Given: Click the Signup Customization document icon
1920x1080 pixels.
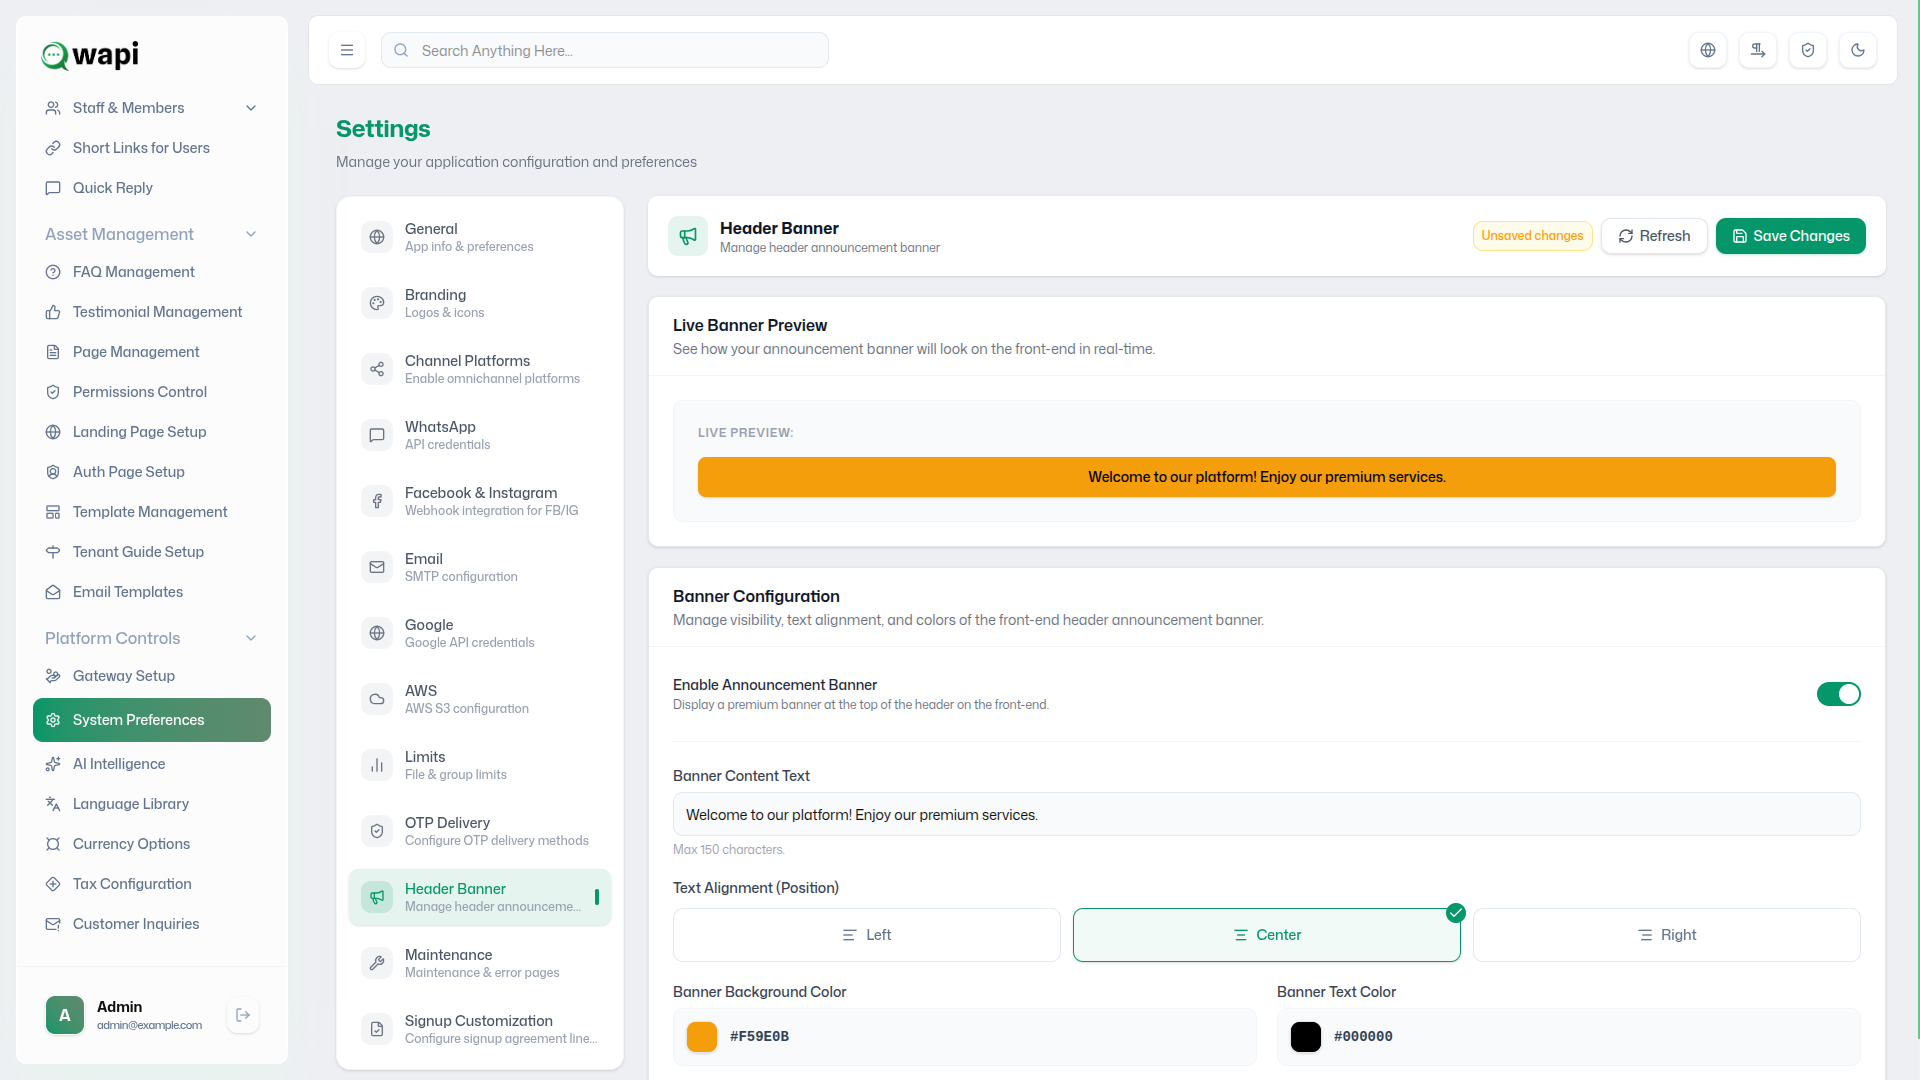Looking at the screenshot, I should (x=377, y=1029).
